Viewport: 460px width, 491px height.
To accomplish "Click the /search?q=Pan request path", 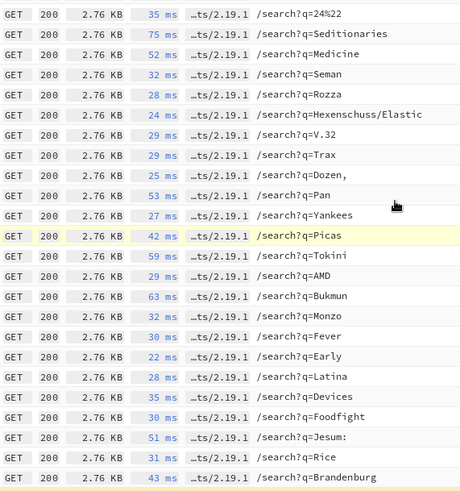I will click(x=293, y=195).
